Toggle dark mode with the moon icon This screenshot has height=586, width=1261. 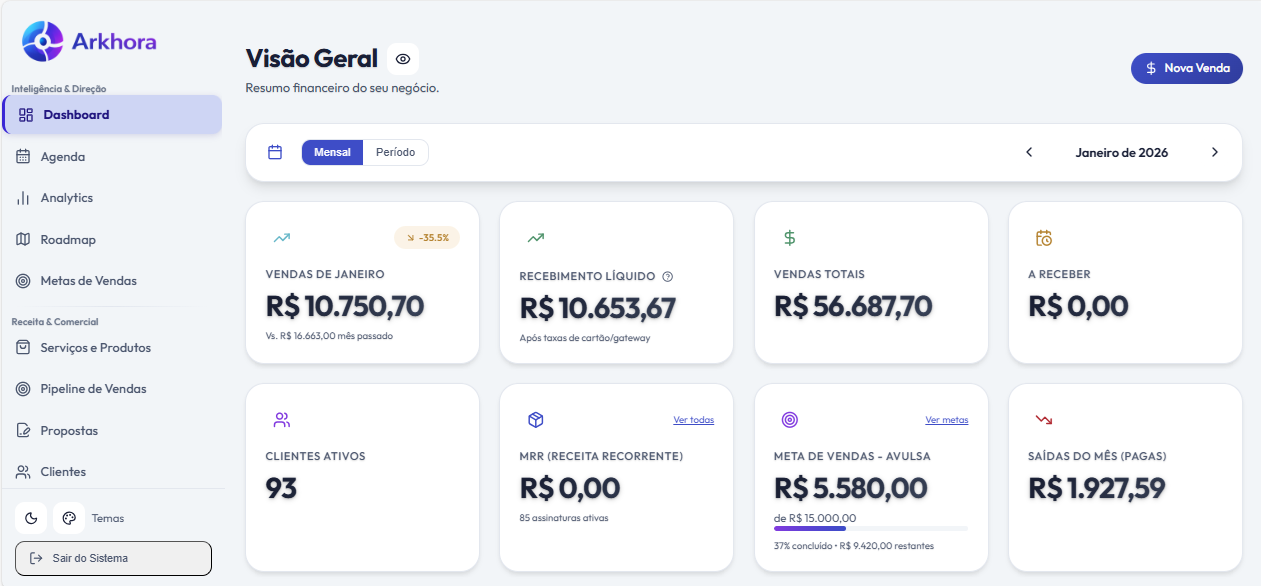(x=30, y=518)
